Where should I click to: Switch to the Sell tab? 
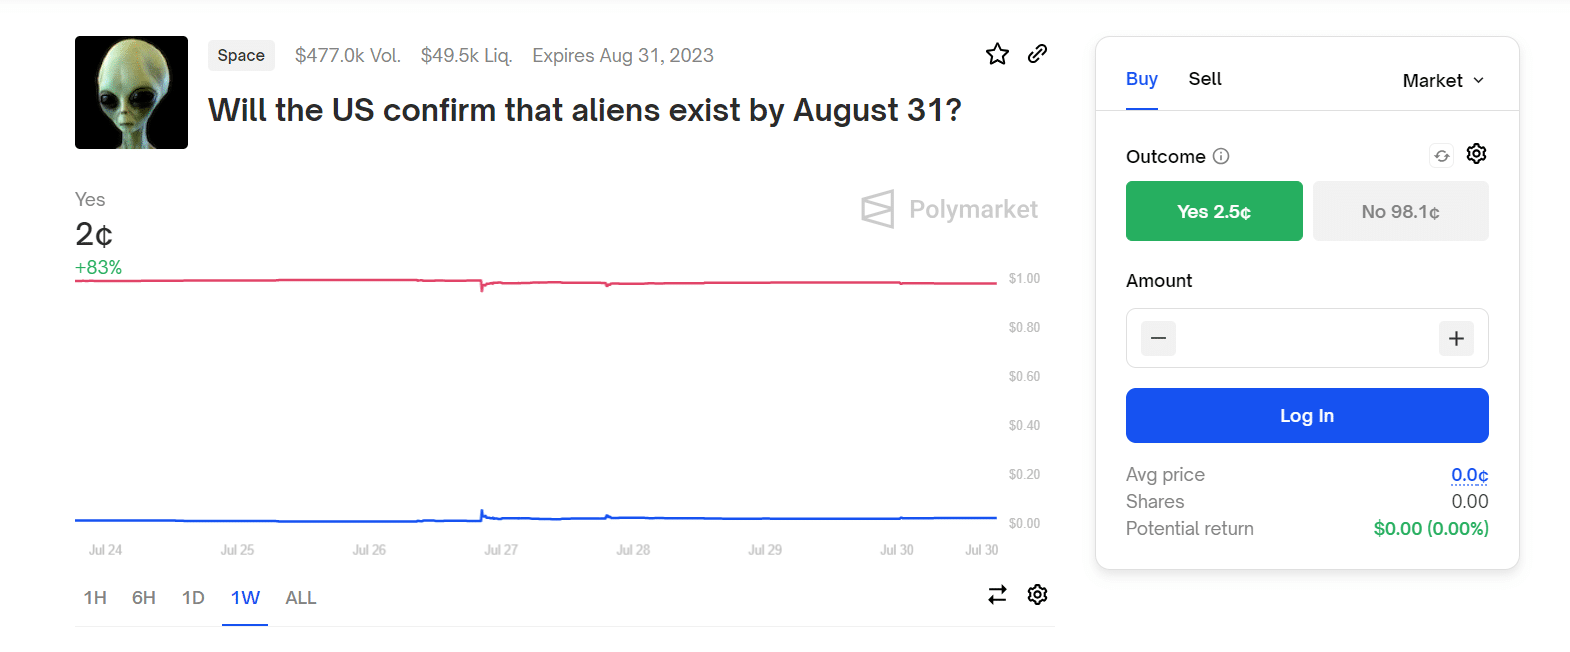[x=1205, y=79]
